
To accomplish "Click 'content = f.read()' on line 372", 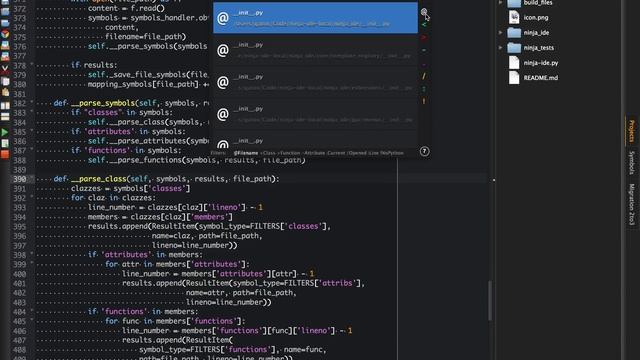I will click(126, 8).
